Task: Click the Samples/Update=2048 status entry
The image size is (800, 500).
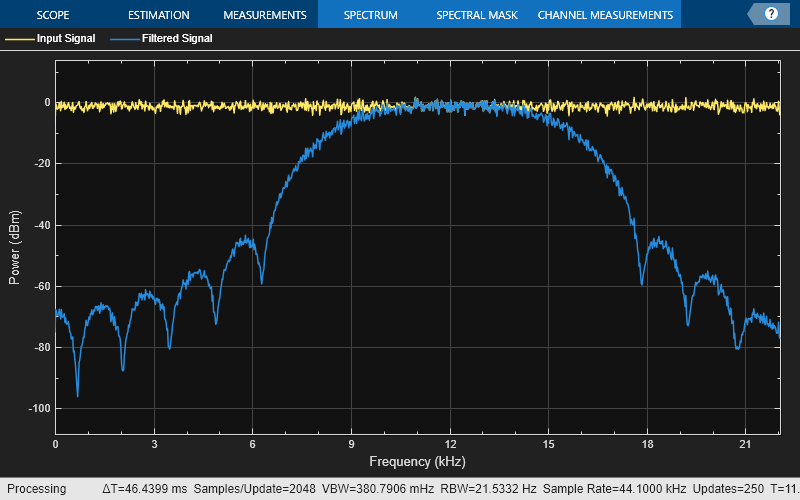Action: (254, 489)
